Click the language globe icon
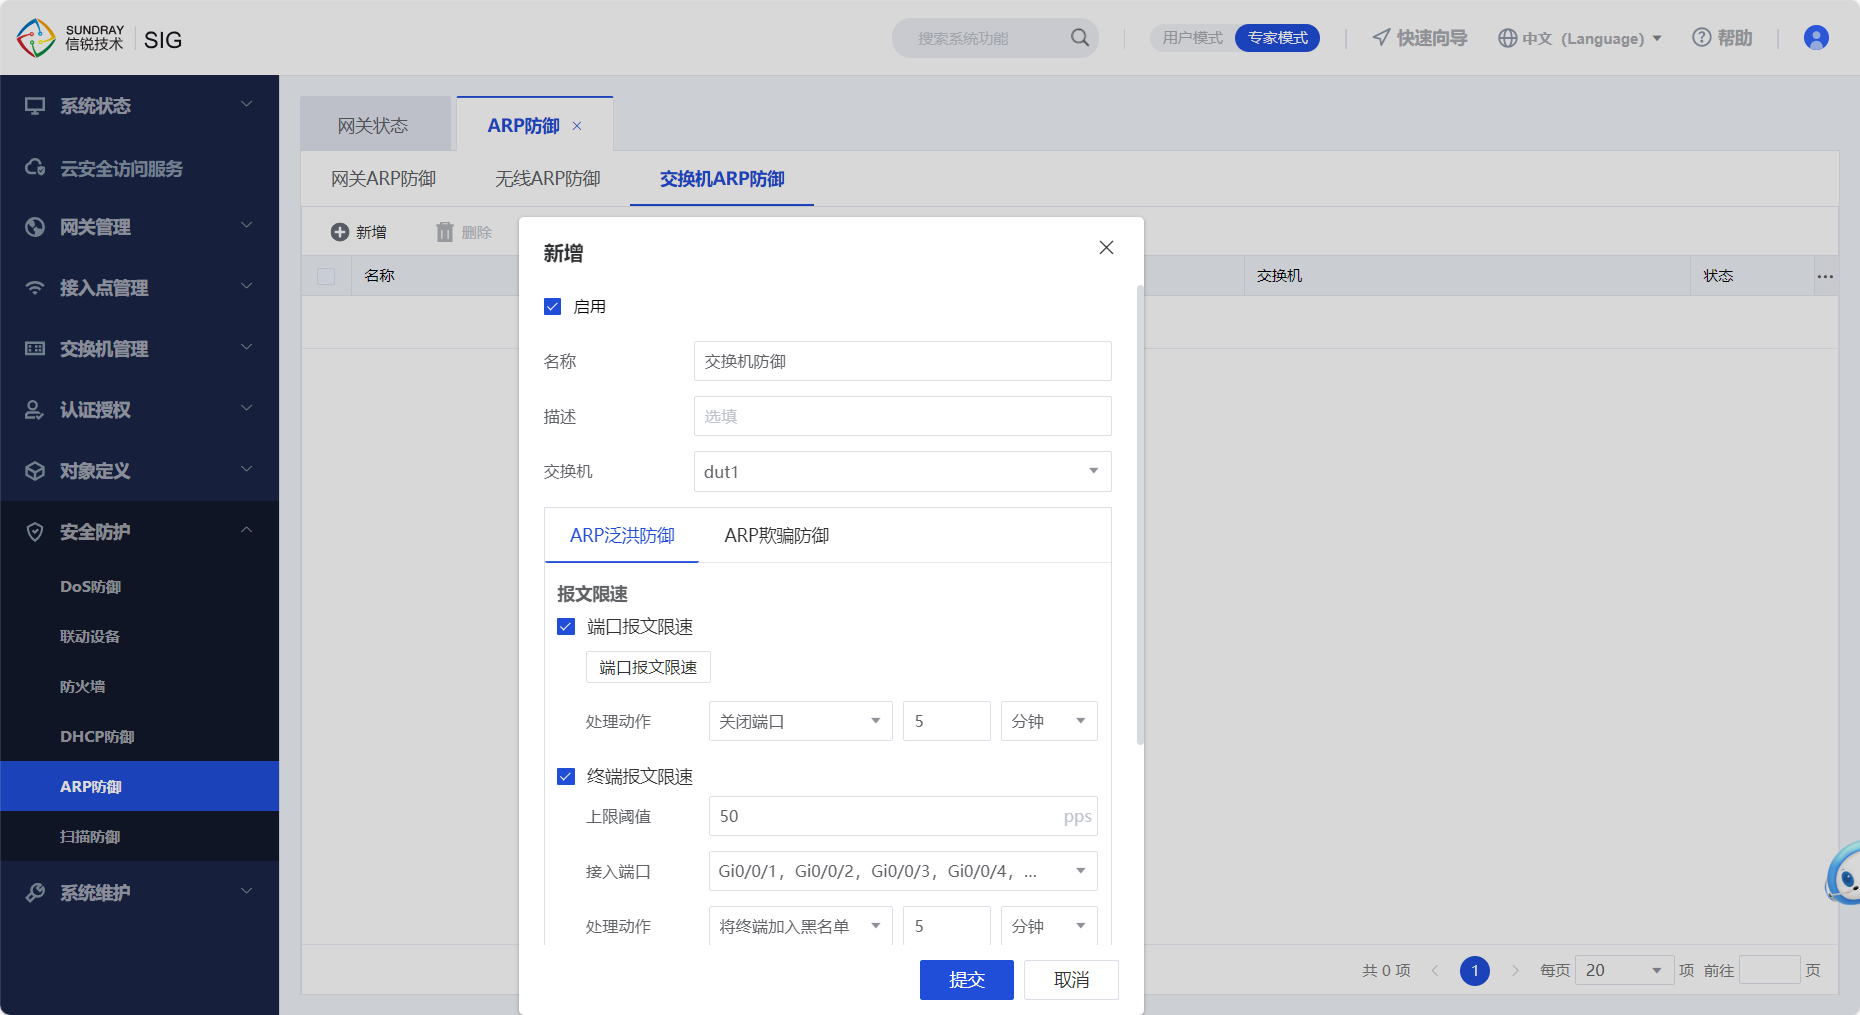1860x1015 pixels. pos(1507,38)
